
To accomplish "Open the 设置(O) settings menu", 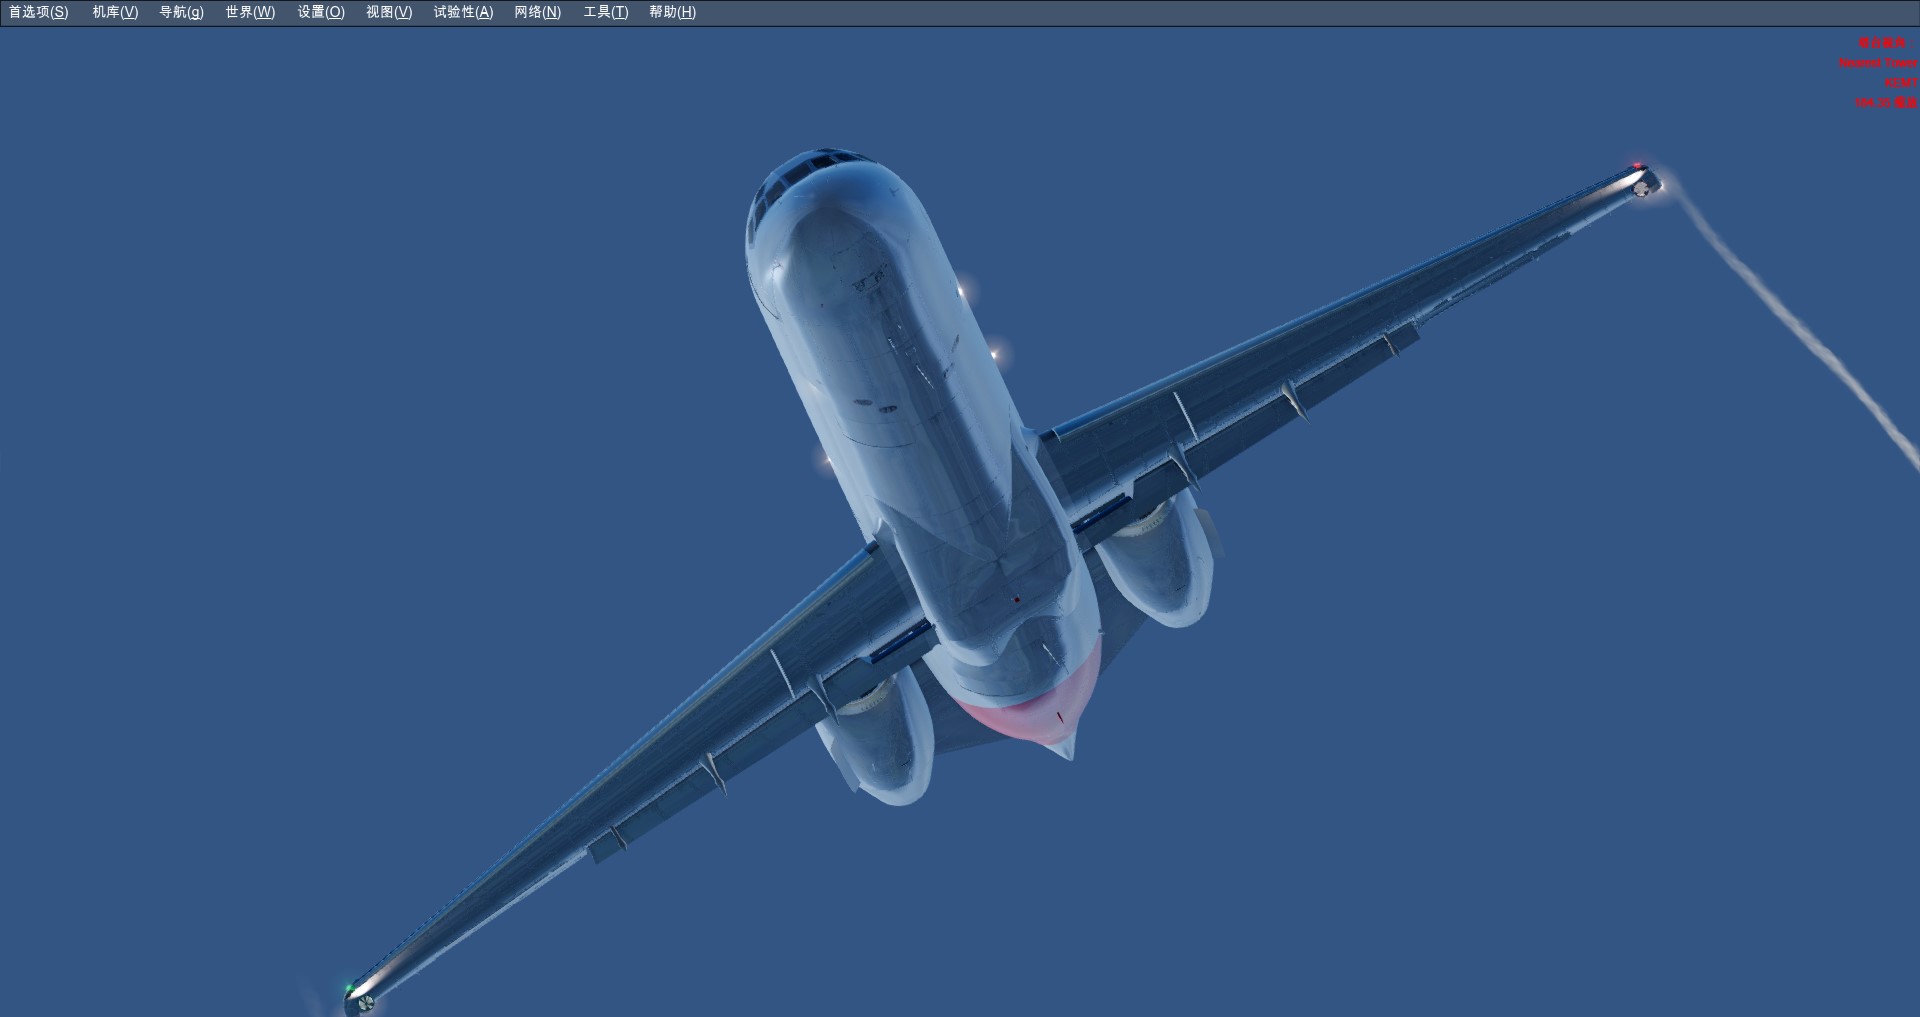I will point(321,12).
